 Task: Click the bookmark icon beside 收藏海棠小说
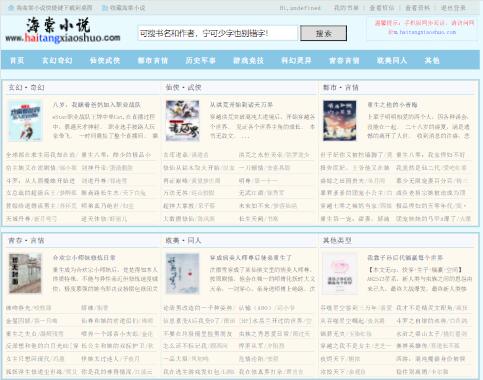coord(105,8)
